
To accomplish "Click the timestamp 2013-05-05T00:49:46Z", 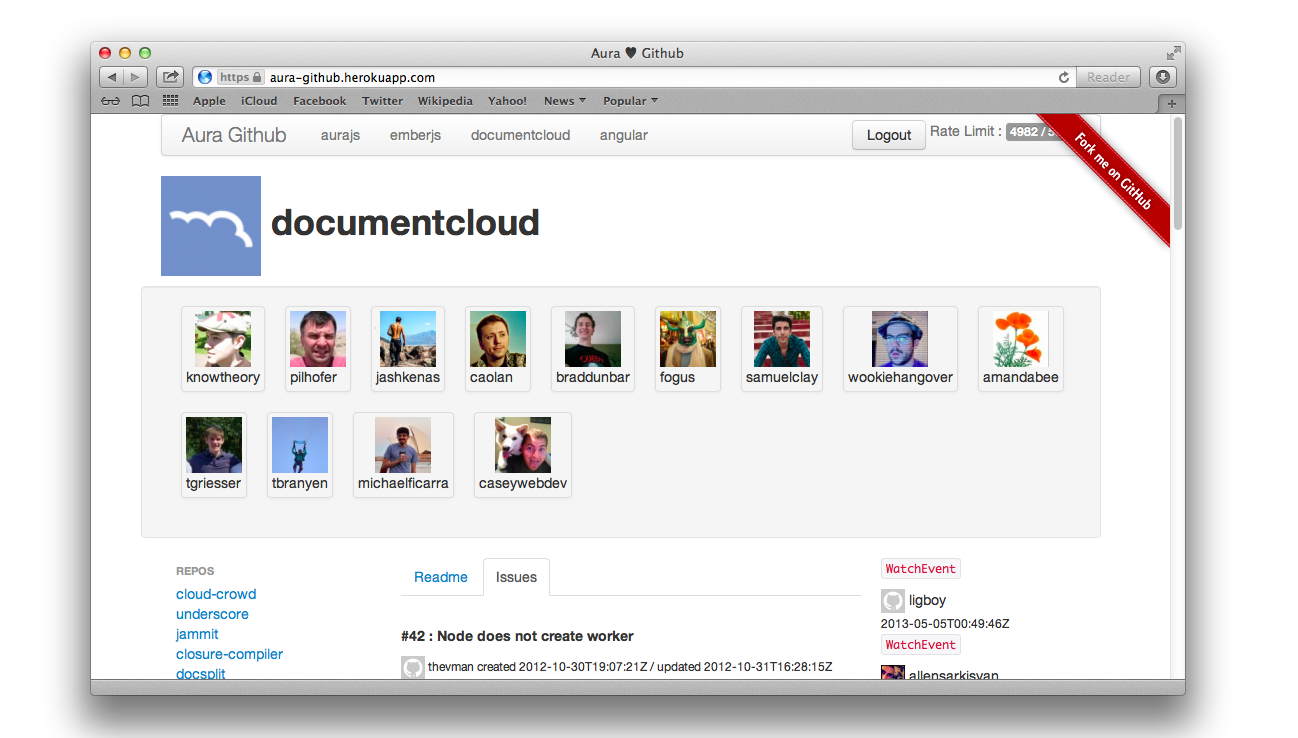I will click(x=945, y=624).
